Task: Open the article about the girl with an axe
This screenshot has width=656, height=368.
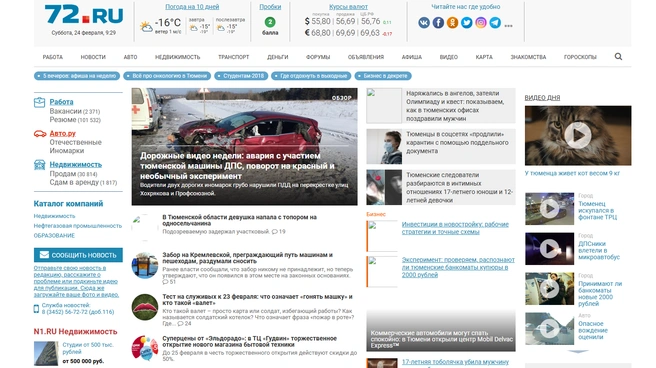Action: coord(239,220)
